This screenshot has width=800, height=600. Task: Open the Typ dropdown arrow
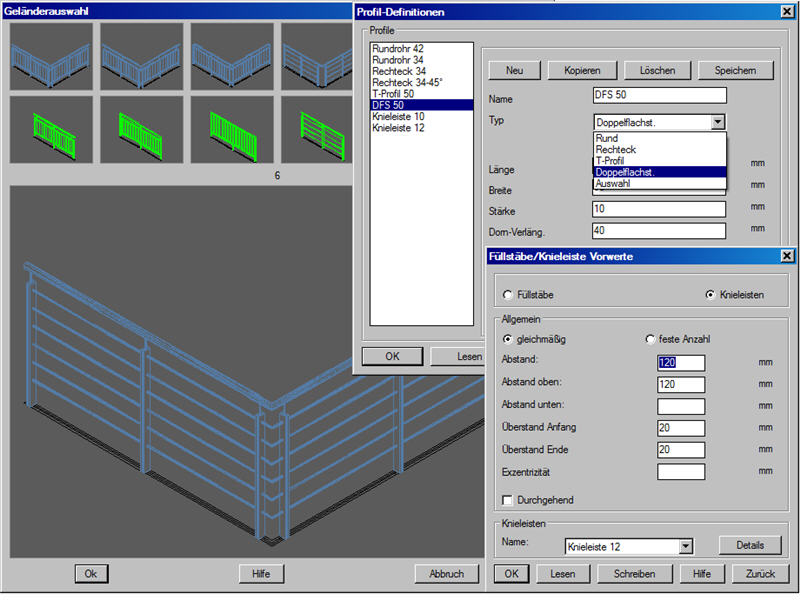[x=717, y=122]
